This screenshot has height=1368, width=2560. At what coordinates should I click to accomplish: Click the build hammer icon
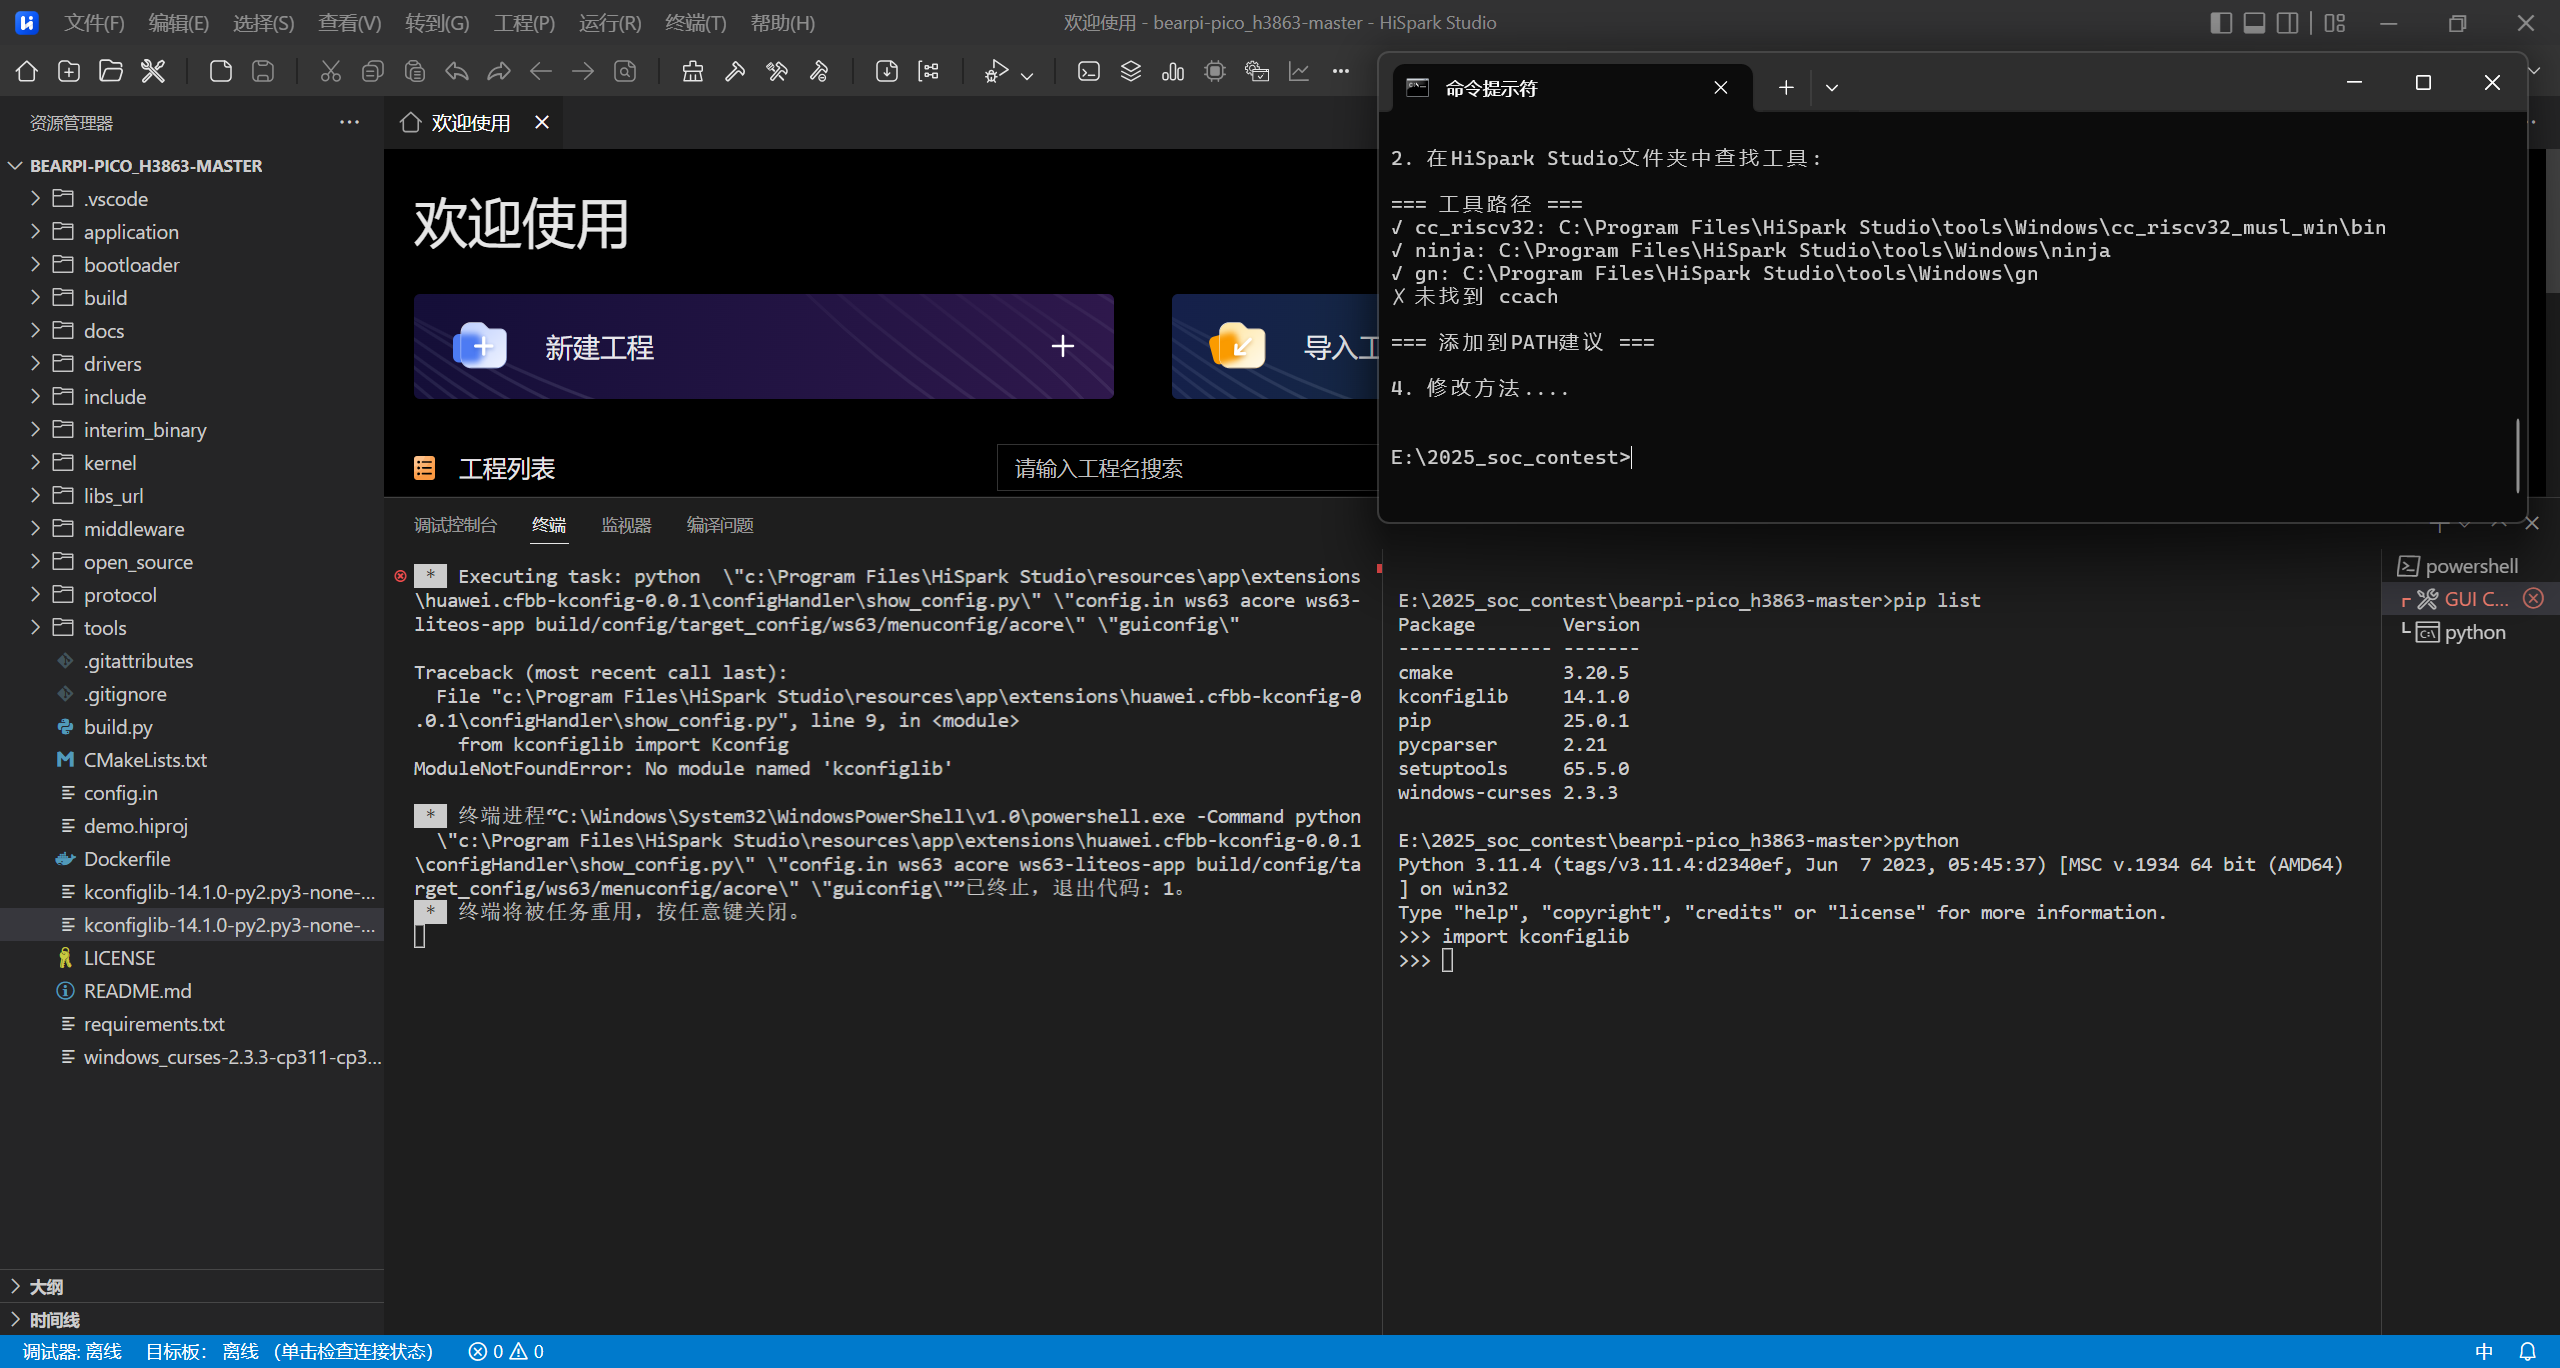(735, 71)
